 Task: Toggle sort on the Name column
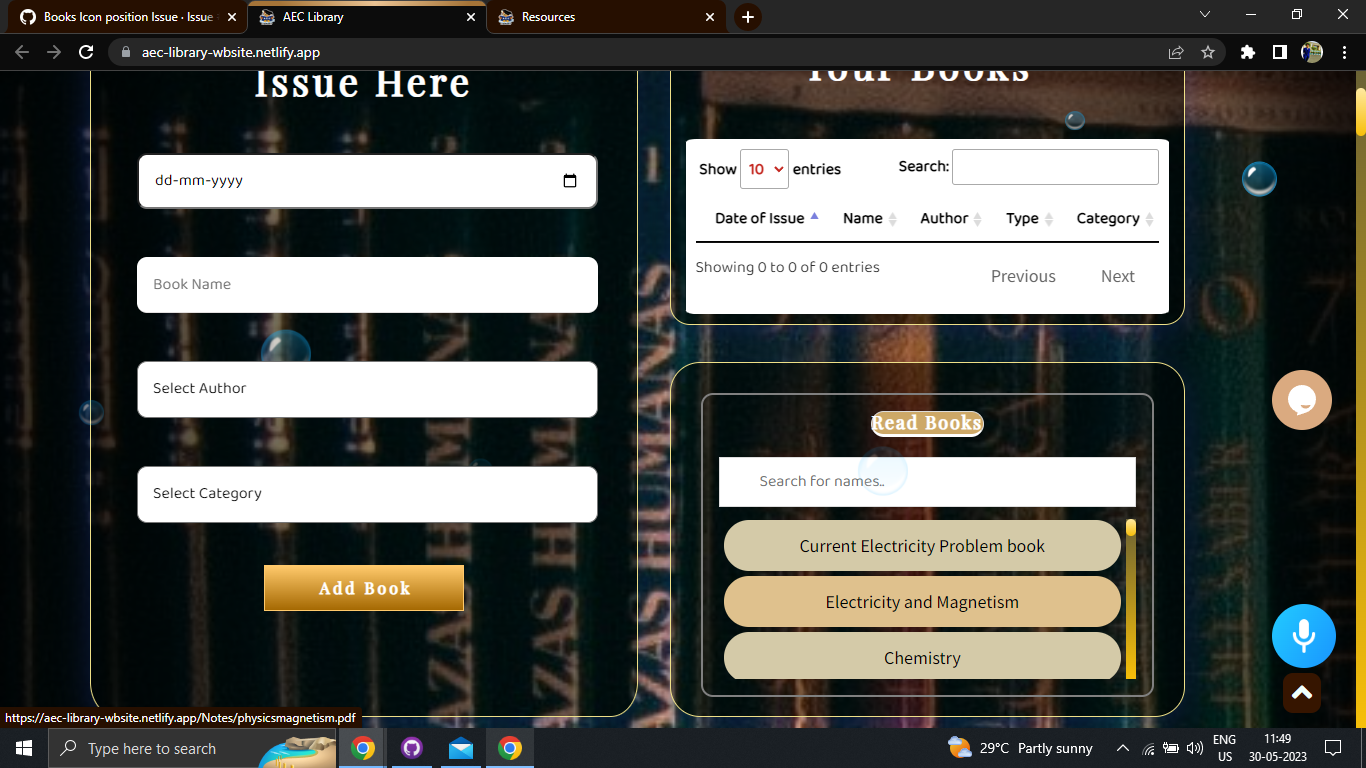coord(862,218)
